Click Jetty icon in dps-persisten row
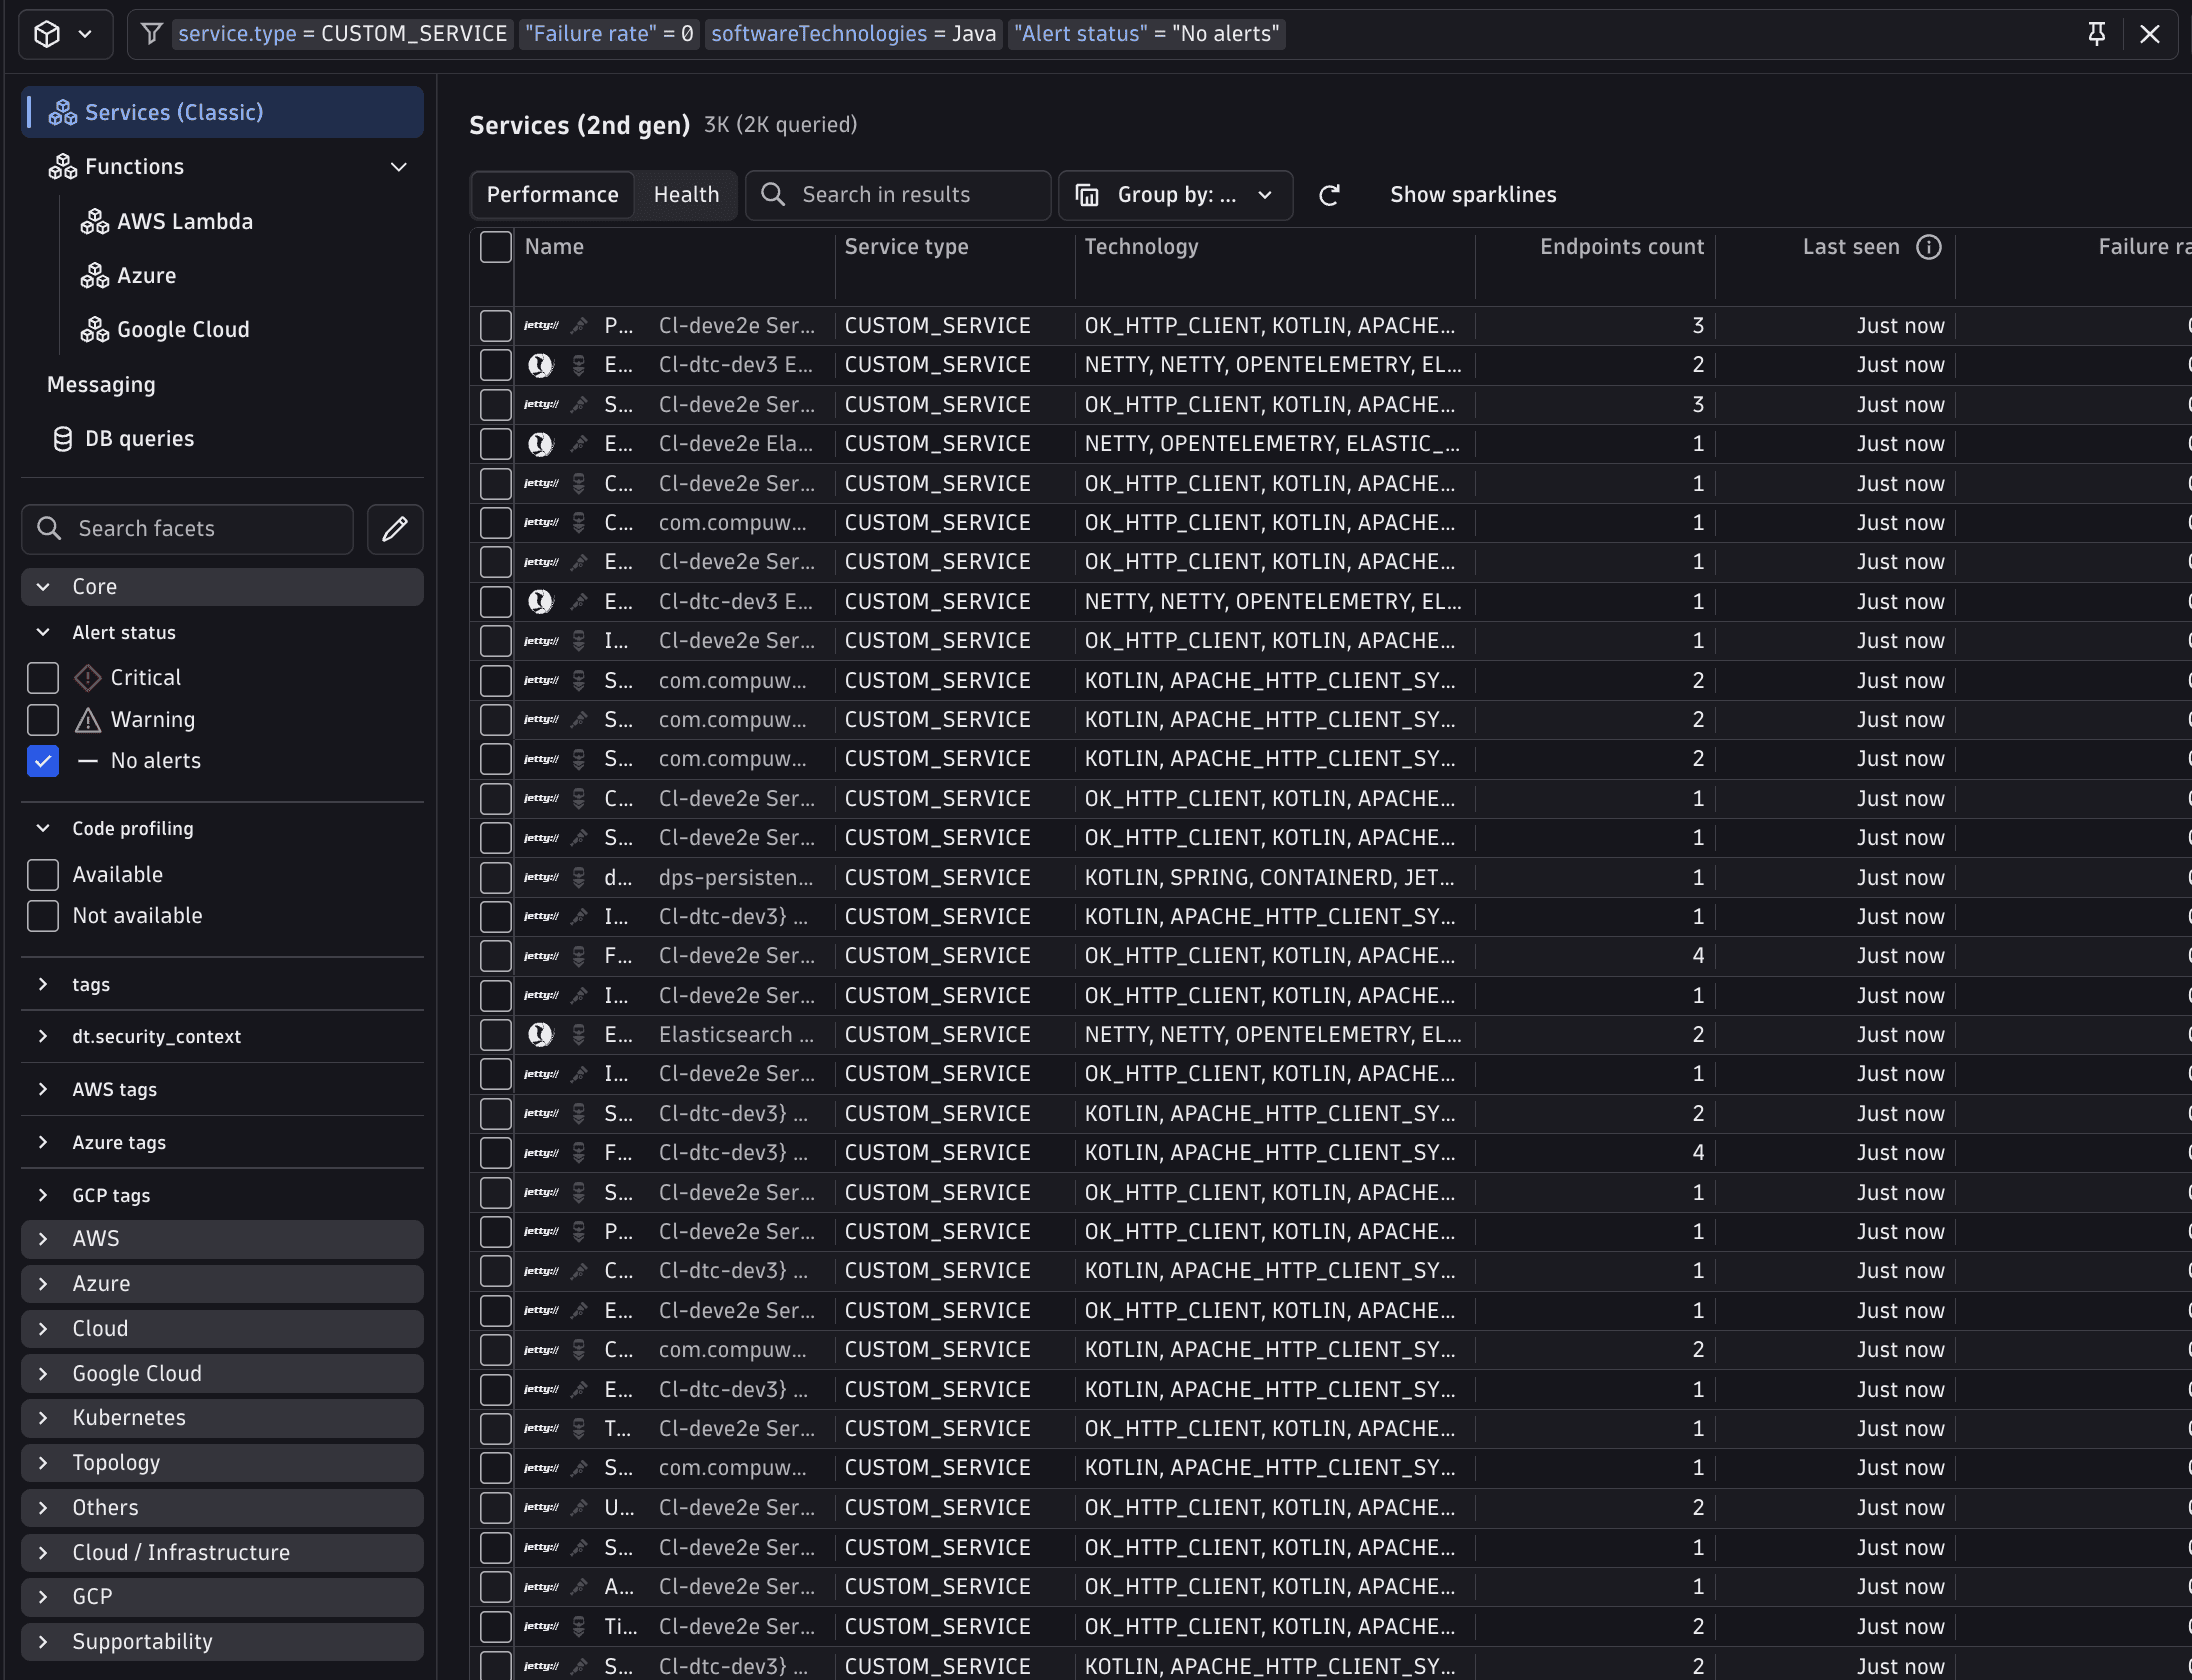Image resolution: width=2192 pixels, height=1680 pixels. tap(541, 878)
